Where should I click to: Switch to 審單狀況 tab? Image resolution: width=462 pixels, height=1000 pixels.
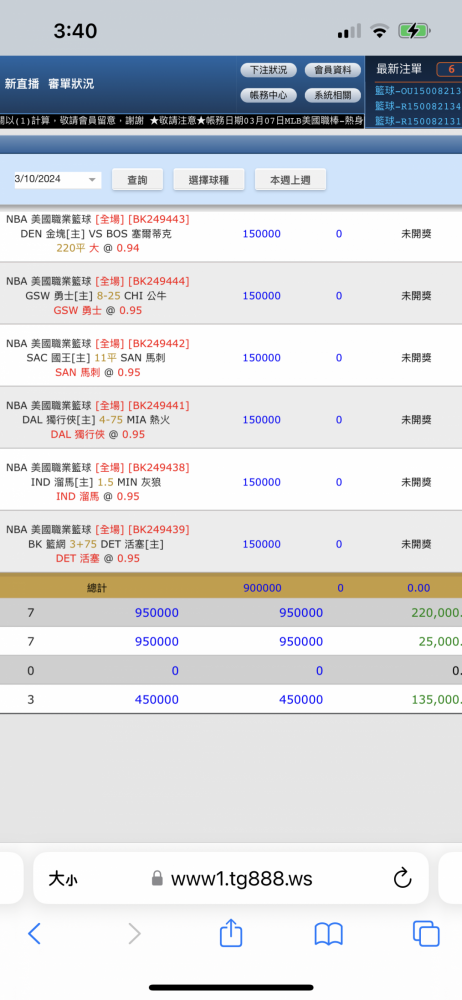tap(71, 84)
